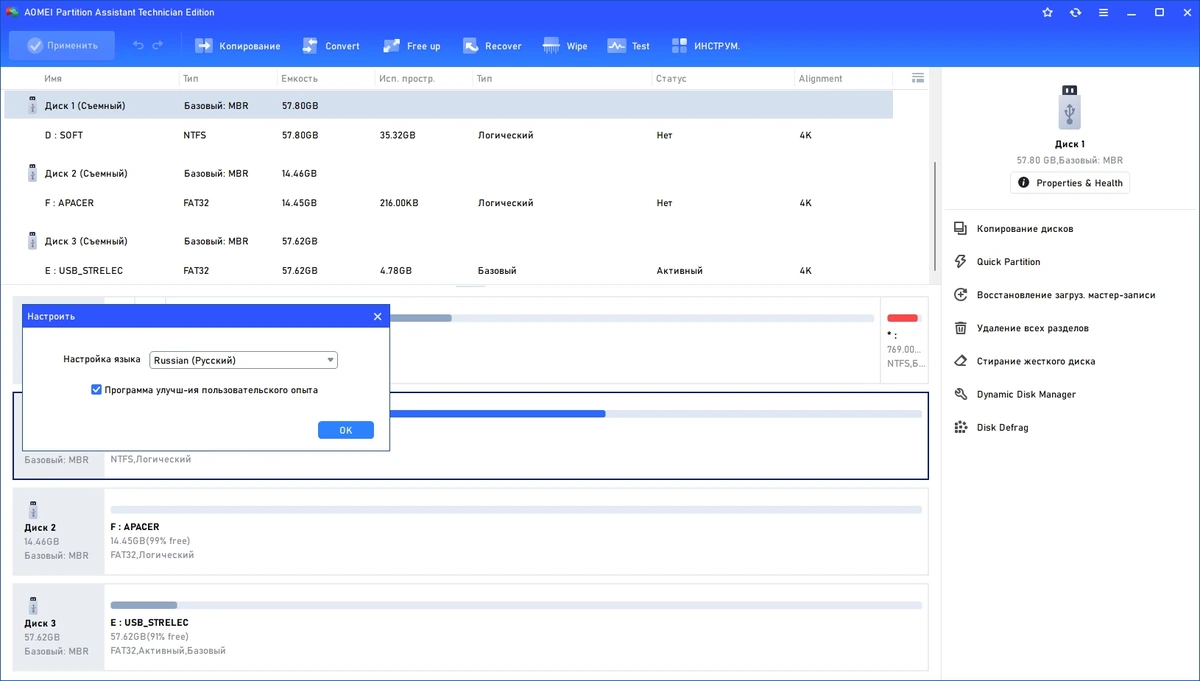
Task: Select the E : USB_STRELEC row in table
Action: pos(448,271)
